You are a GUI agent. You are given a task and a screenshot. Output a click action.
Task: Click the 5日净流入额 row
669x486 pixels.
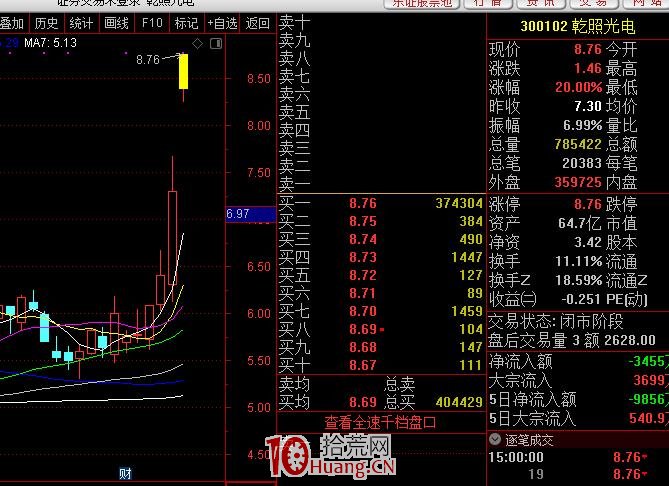point(578,399)
